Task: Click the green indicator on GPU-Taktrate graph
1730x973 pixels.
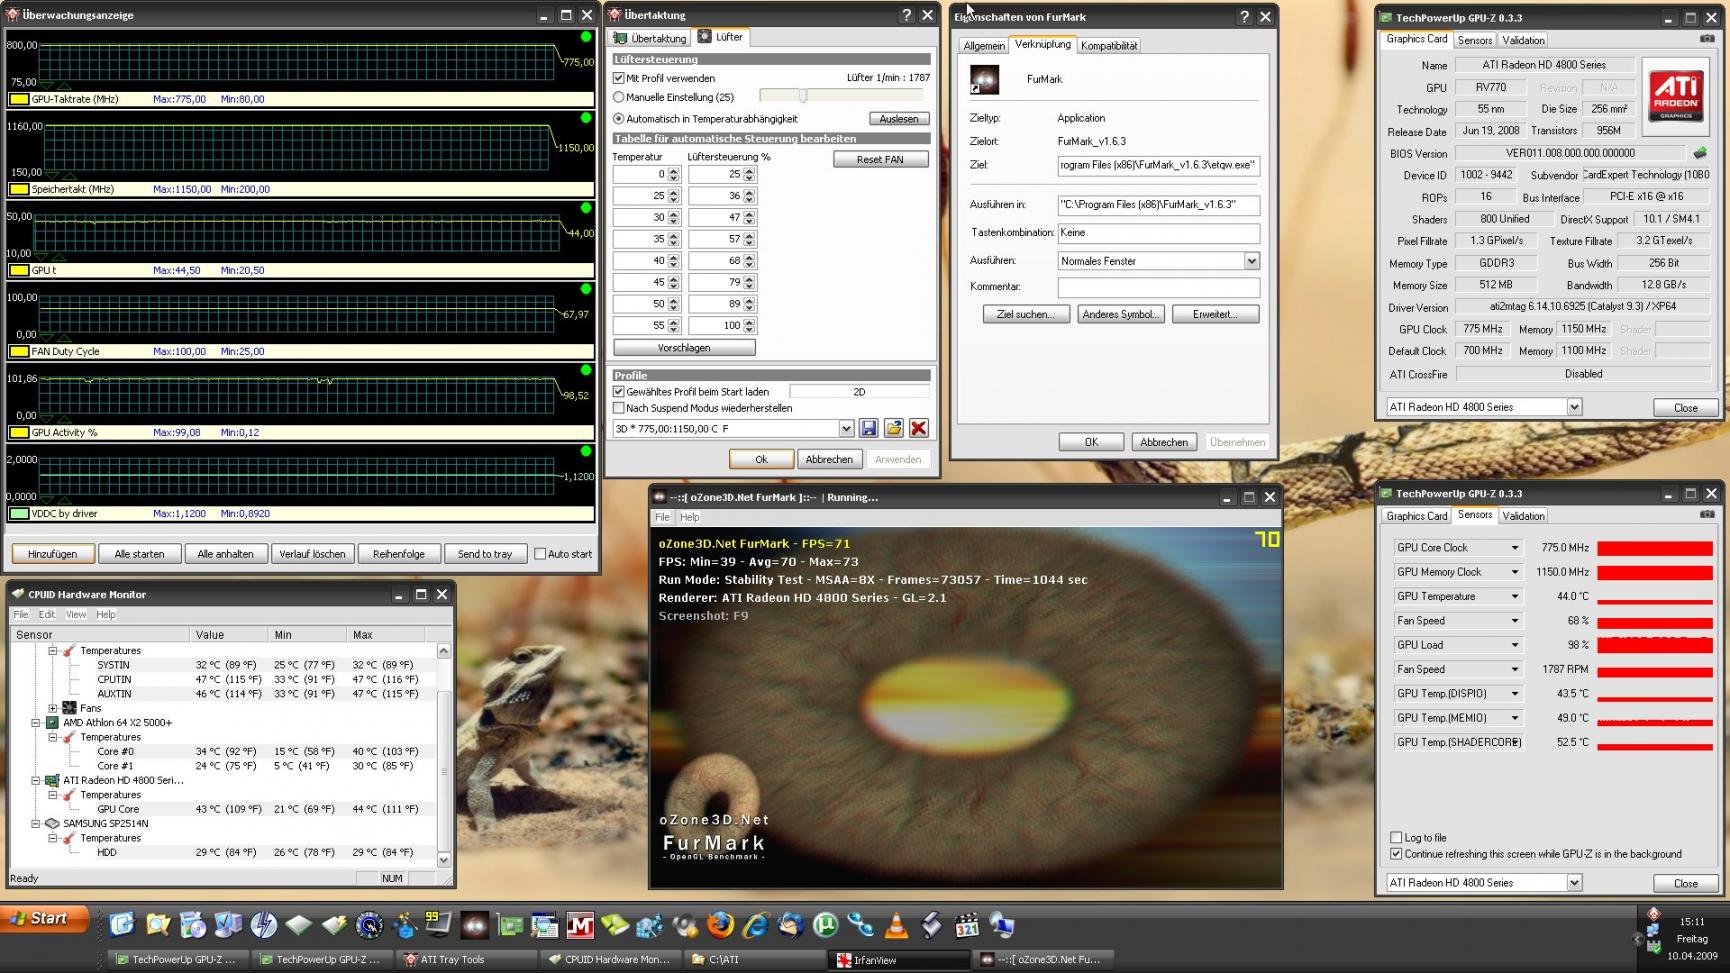Action: [586, 37]
